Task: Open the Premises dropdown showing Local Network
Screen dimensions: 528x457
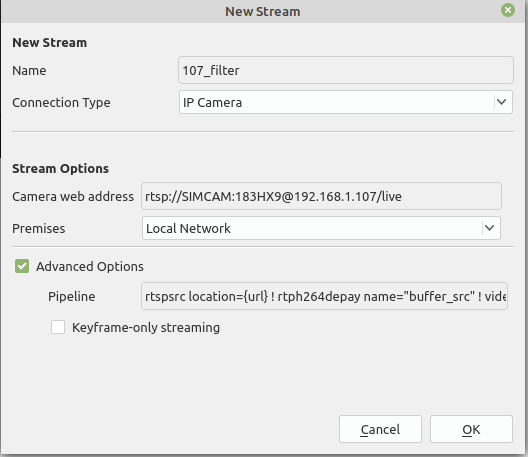Action: pos(321,228)
